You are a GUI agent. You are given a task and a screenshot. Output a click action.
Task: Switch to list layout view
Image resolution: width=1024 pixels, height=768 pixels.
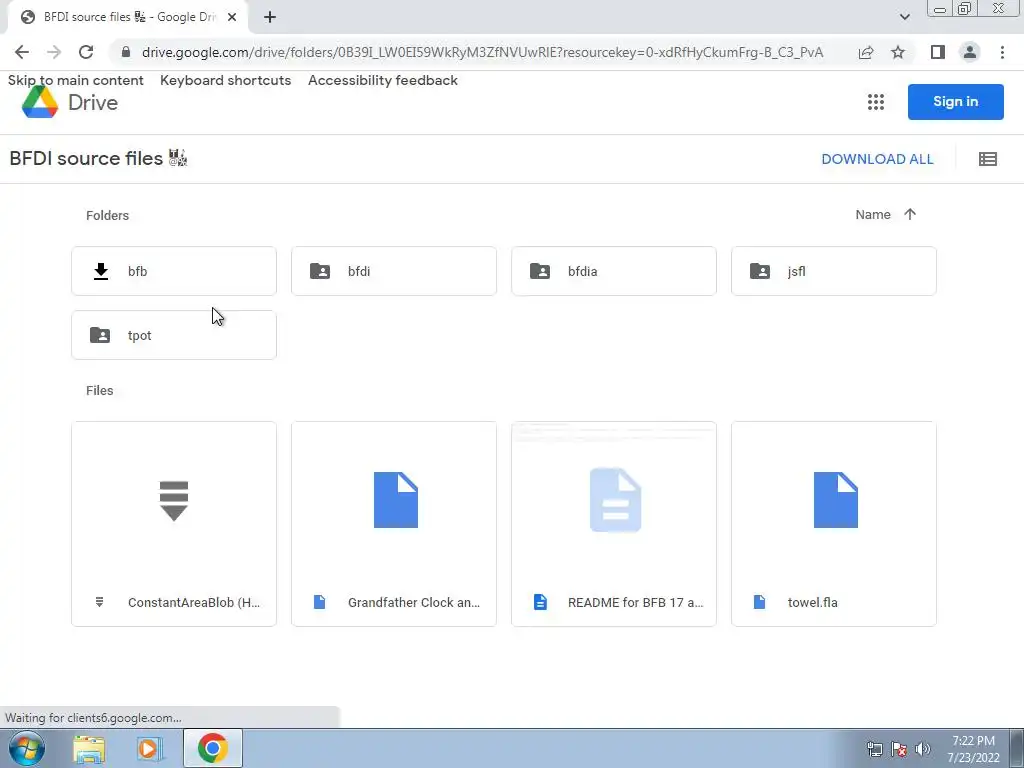pos(987,159)
